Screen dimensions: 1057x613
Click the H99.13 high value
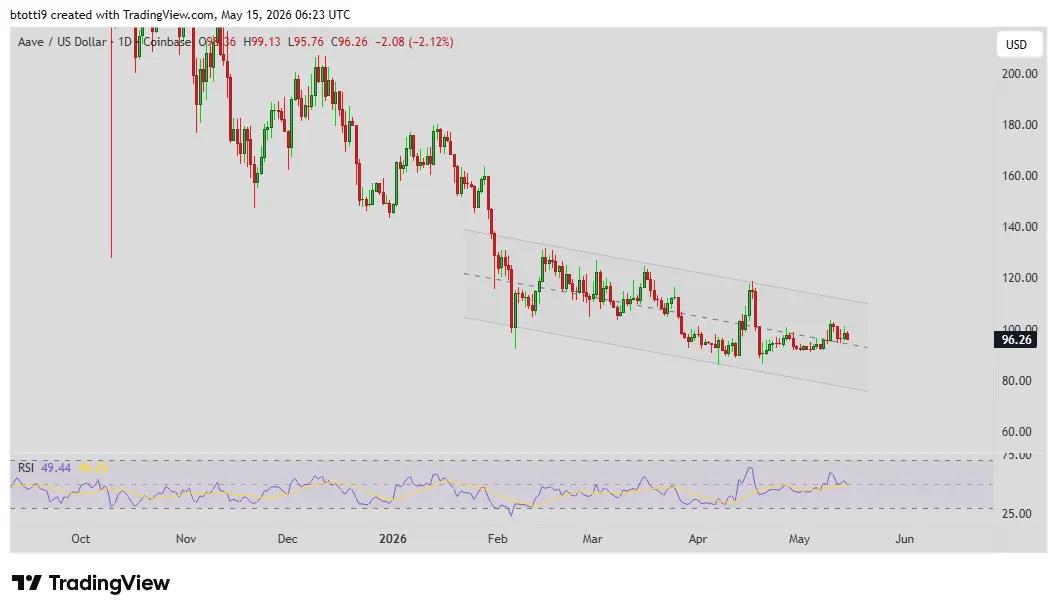pos(262,42)
